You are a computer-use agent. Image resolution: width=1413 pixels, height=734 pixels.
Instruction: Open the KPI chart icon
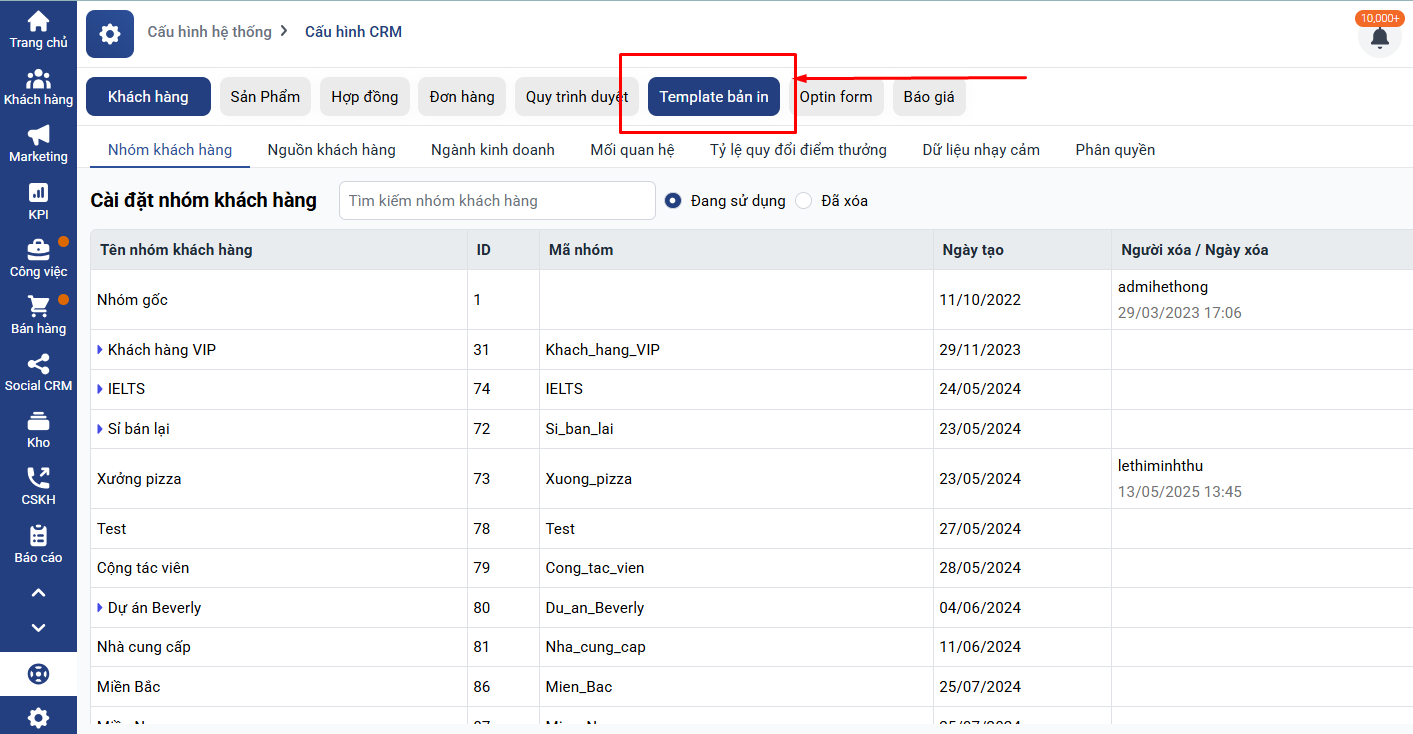pyautogui.click(x=38, y=193)
